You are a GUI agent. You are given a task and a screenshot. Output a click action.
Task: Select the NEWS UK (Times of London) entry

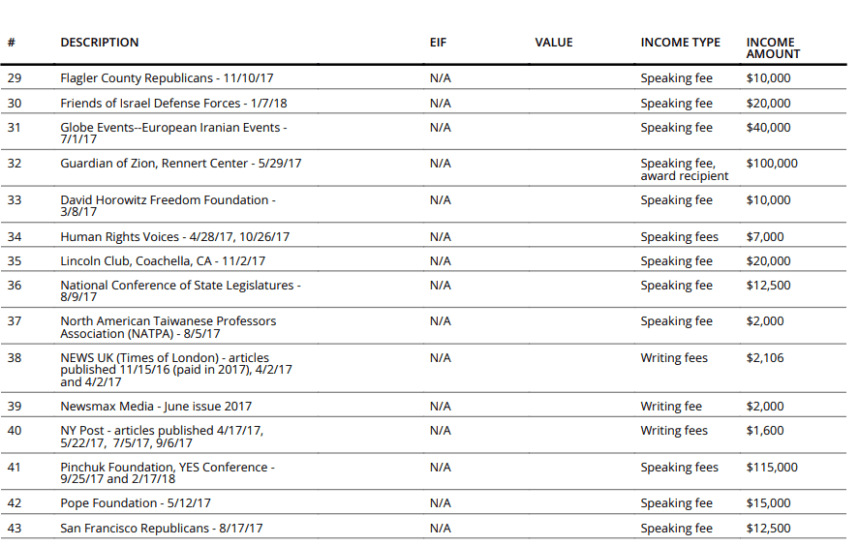tap(176, 370)
